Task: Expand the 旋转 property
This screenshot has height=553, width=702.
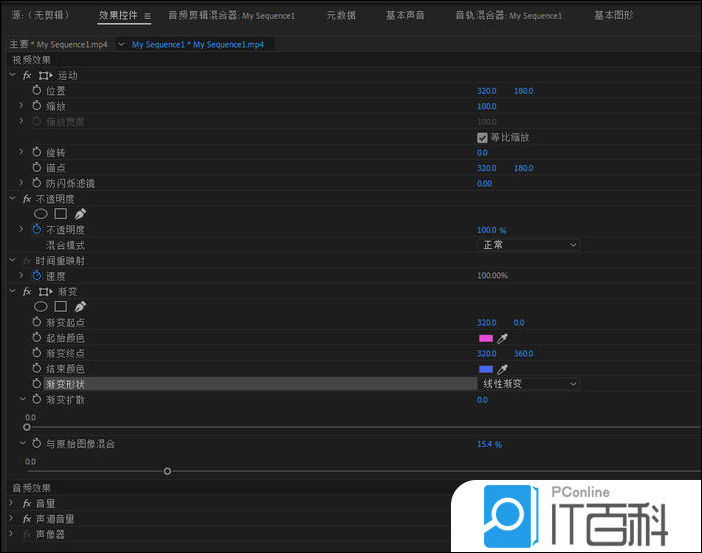Action: point(21,152)
